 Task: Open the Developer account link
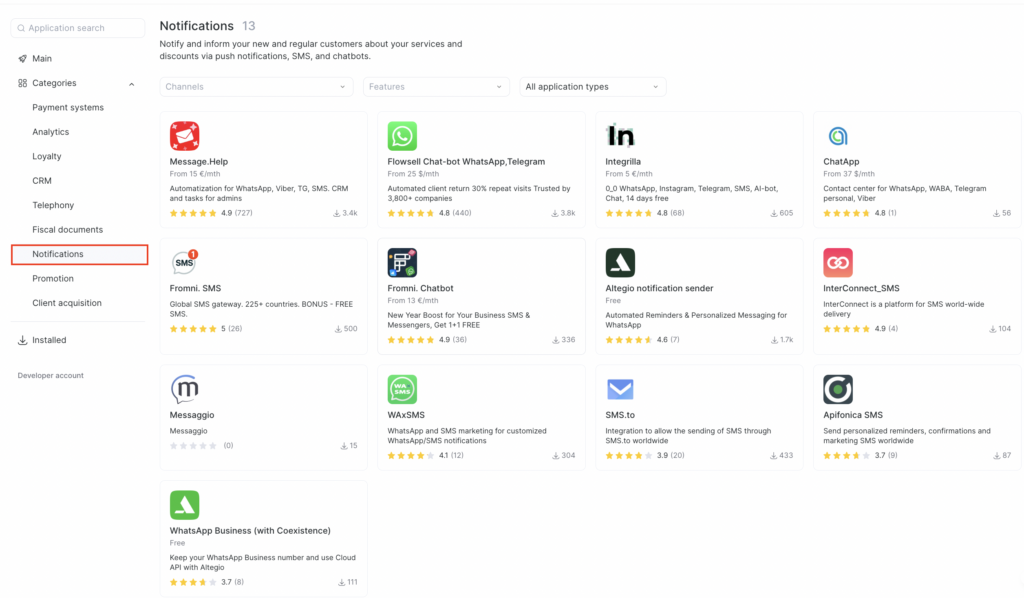[x=51, y=376]
